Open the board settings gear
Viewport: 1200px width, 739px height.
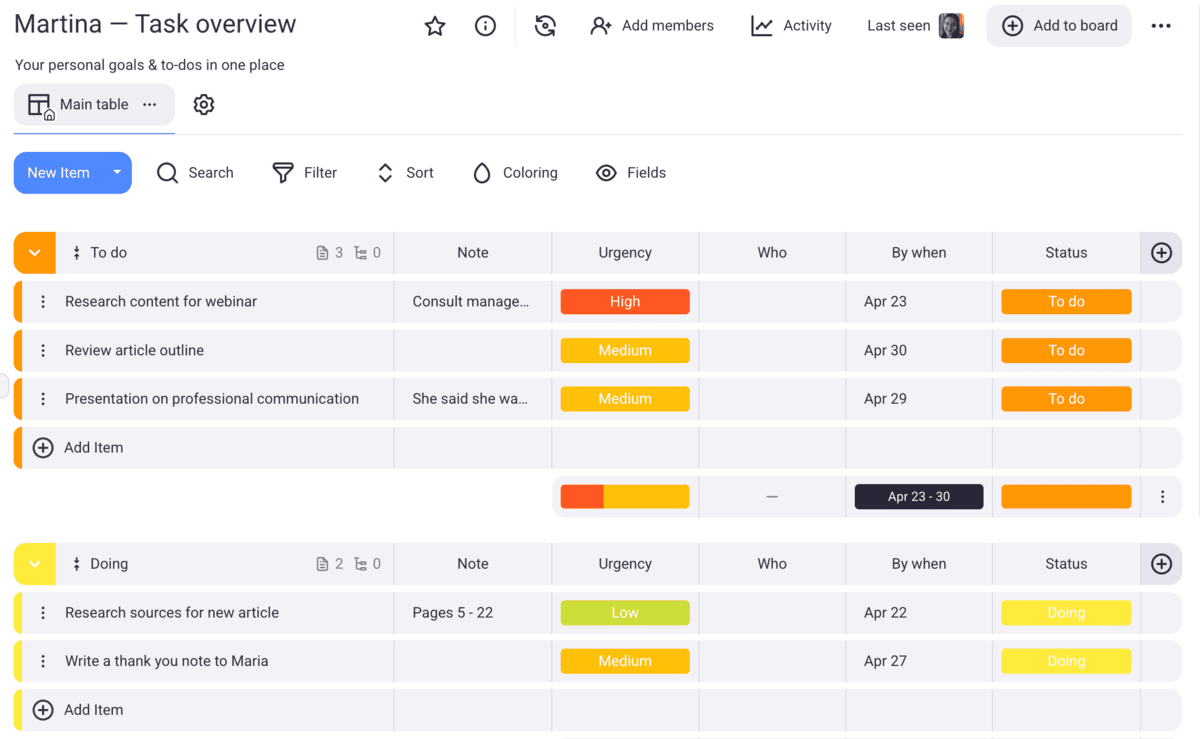coord(204,104)
